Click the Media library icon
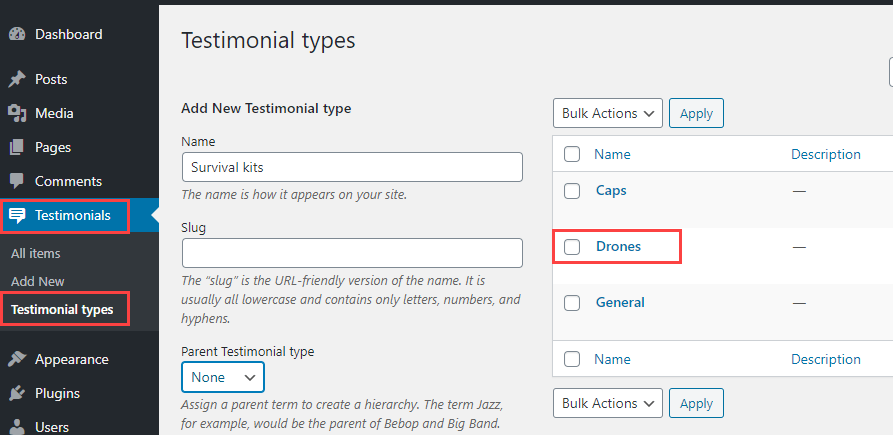The width and height of the screenshot is (893, 435). click(x=17, y=113)
